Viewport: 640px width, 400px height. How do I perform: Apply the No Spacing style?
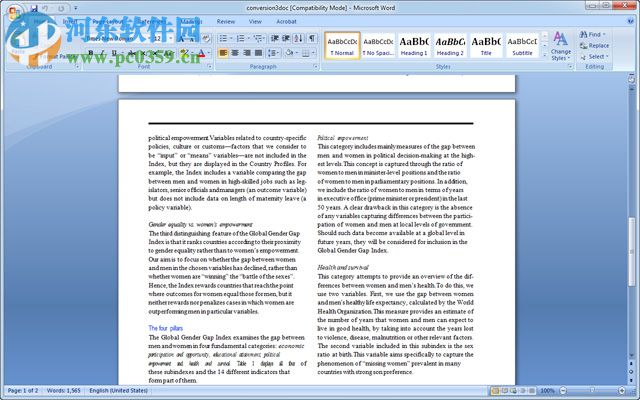coord(378,45)
